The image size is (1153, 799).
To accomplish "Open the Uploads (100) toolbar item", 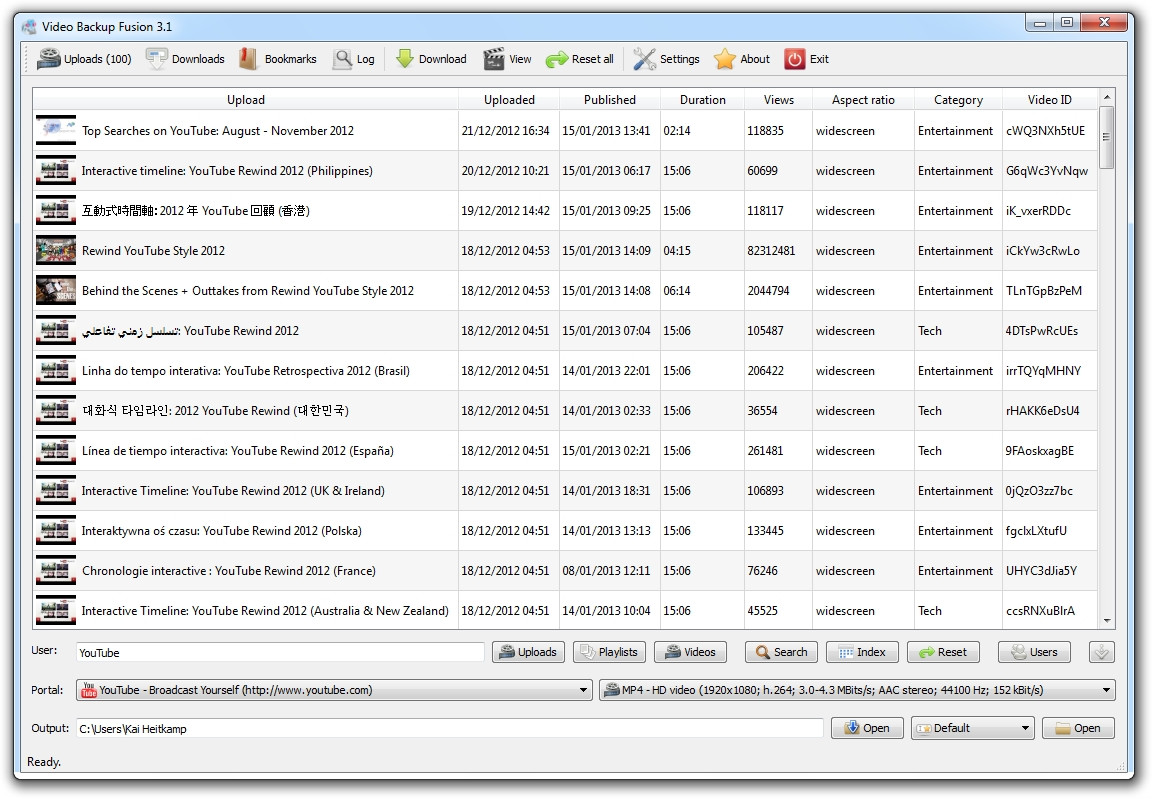I will pyautogui.click(x=85, y=59).
